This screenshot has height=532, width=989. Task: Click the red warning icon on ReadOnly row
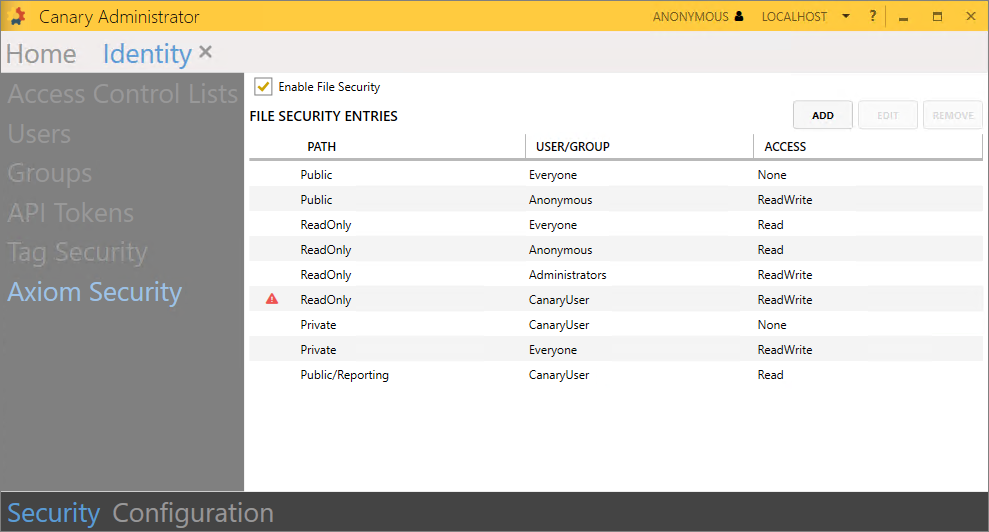click(272, 299)
